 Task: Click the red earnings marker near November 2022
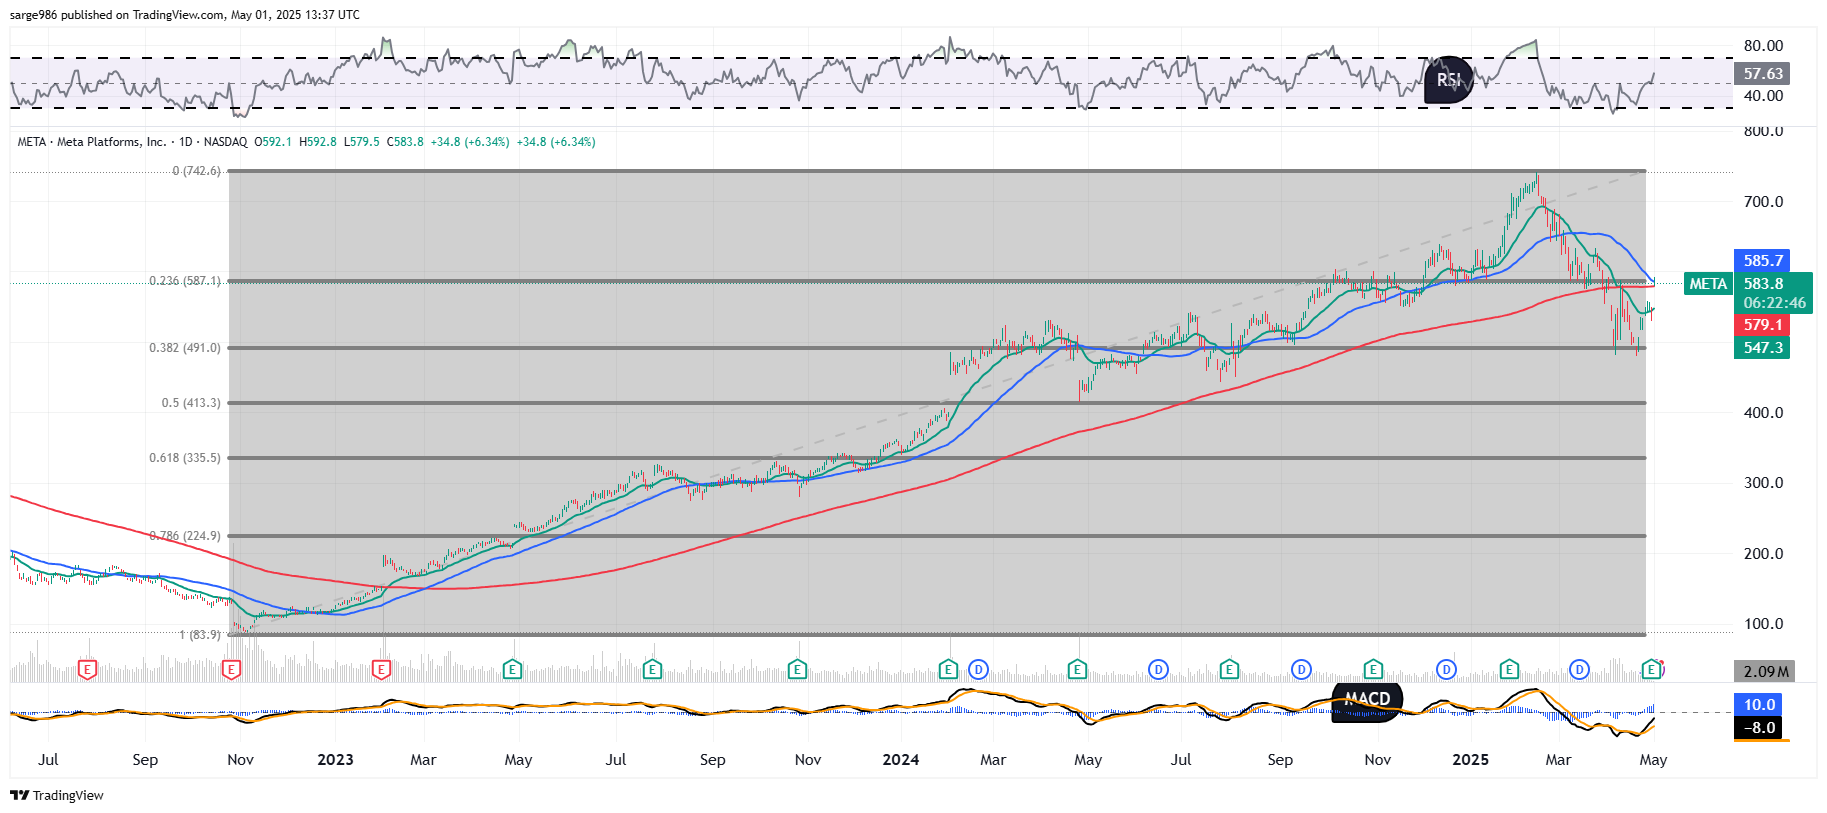(x=232, y=669)
